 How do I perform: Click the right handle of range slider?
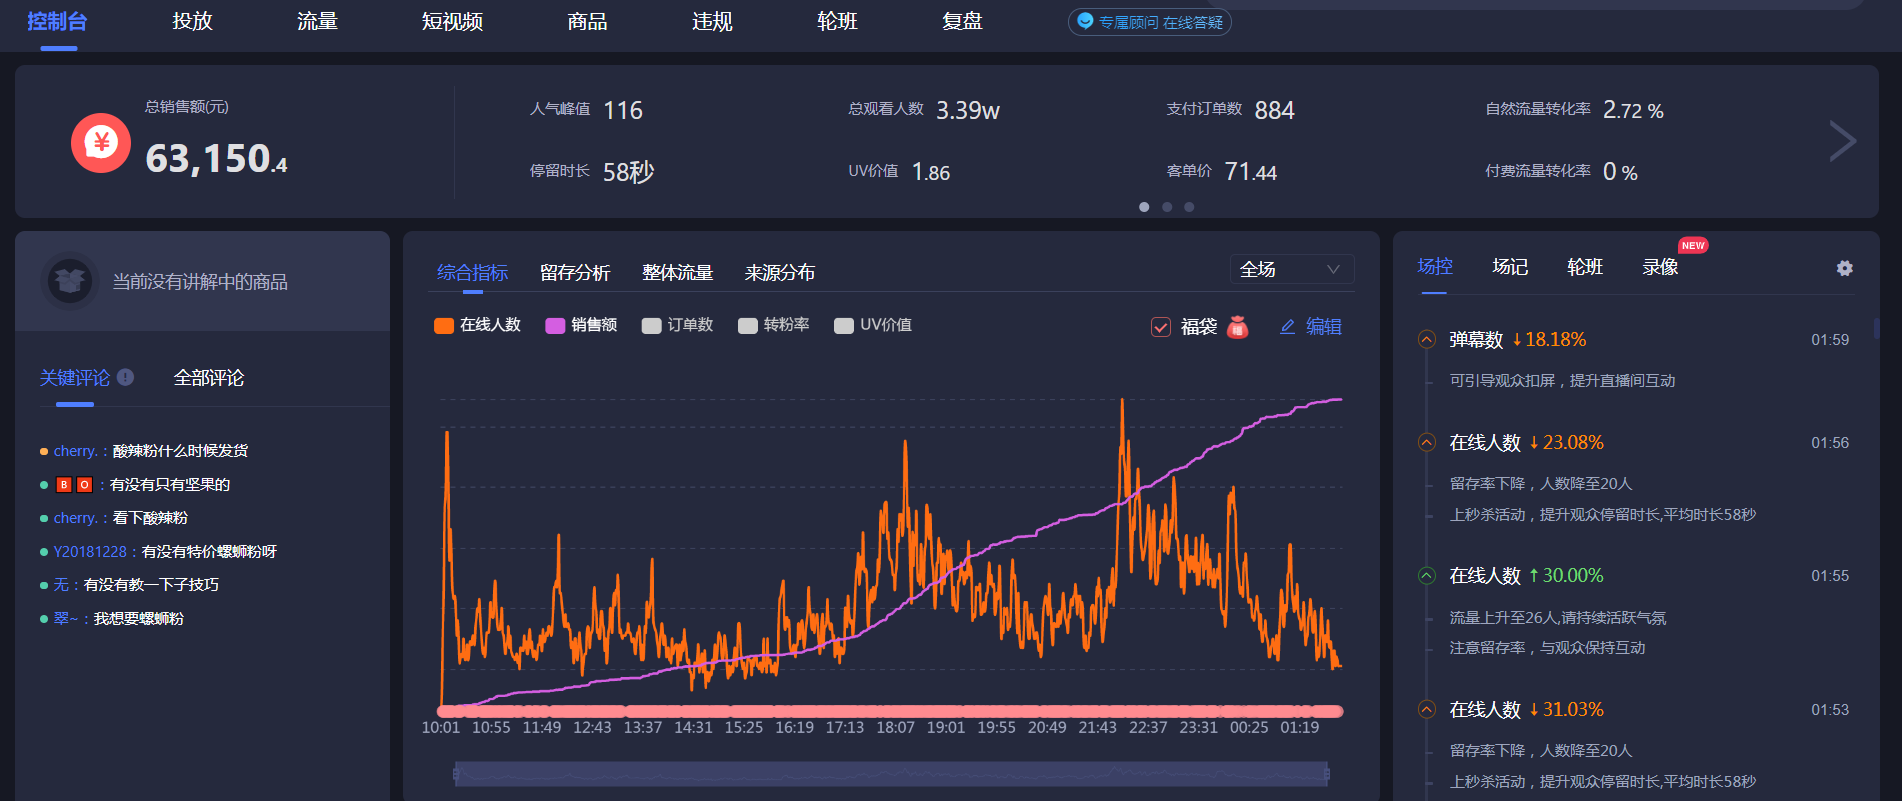tap(1327, 773)
